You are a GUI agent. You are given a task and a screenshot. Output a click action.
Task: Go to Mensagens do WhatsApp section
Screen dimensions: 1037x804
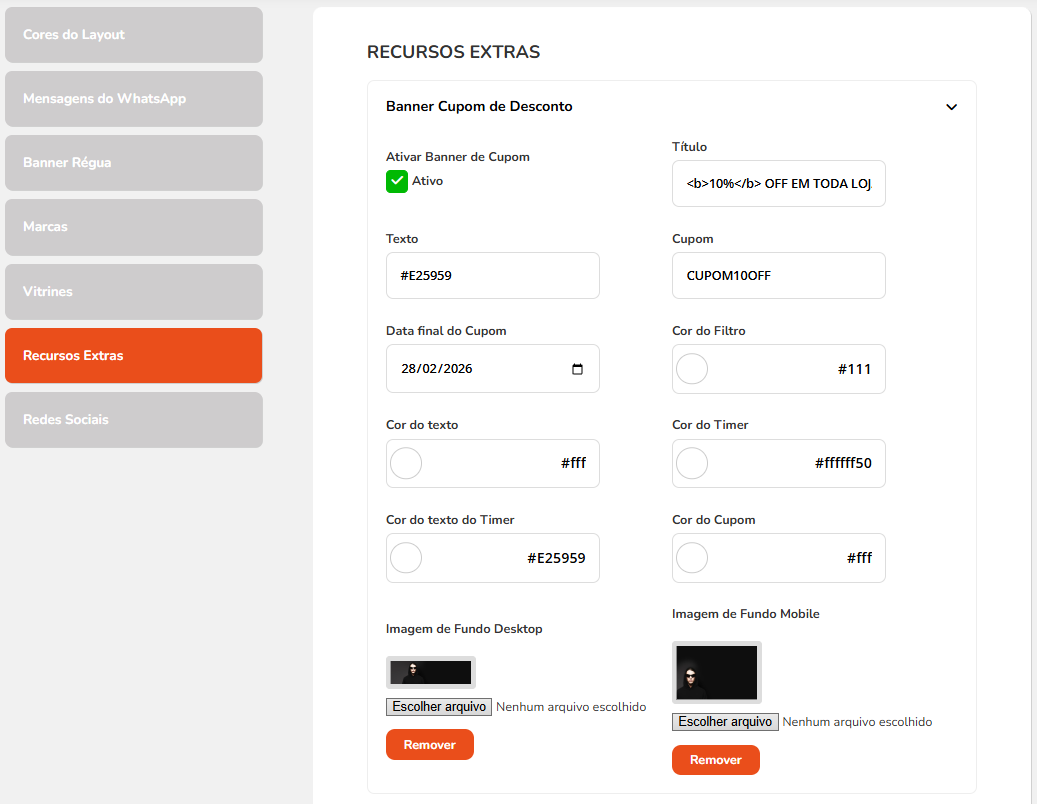[x=134, y=99]
